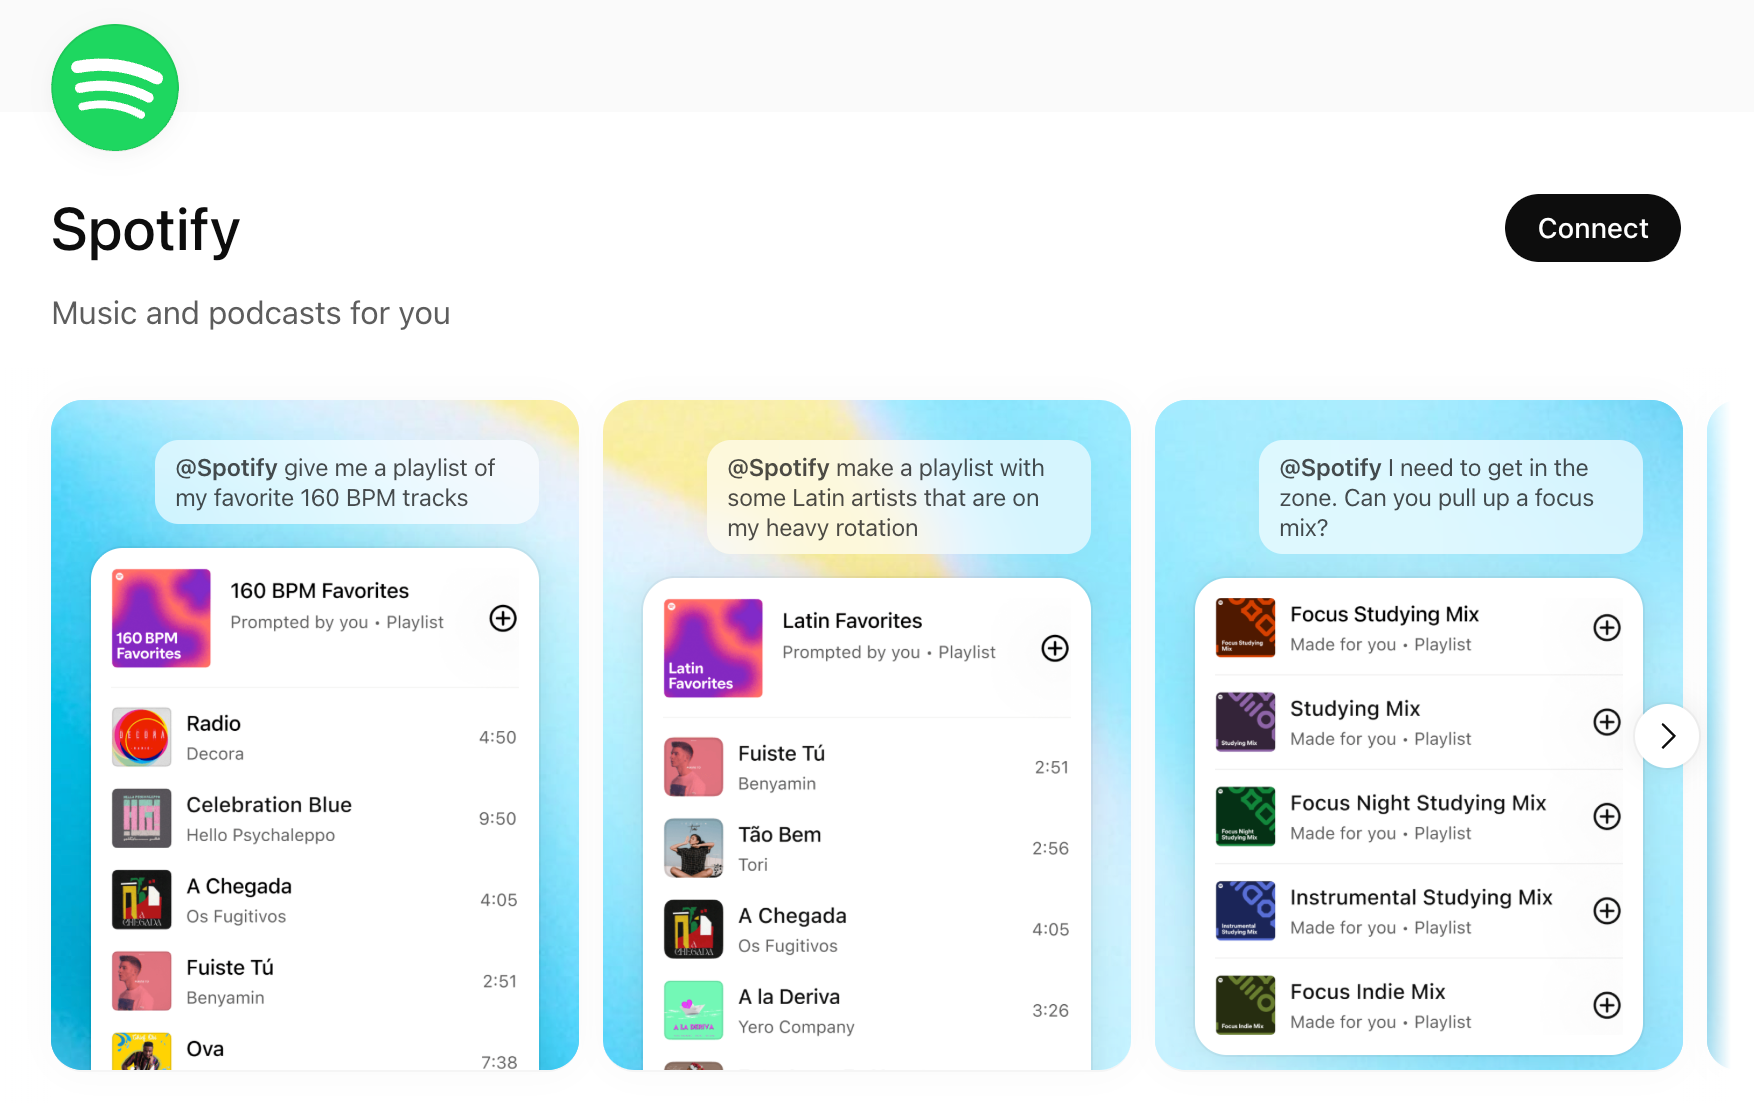Select Celebration Blue by Hello Psychaleppo

[269, 806]
